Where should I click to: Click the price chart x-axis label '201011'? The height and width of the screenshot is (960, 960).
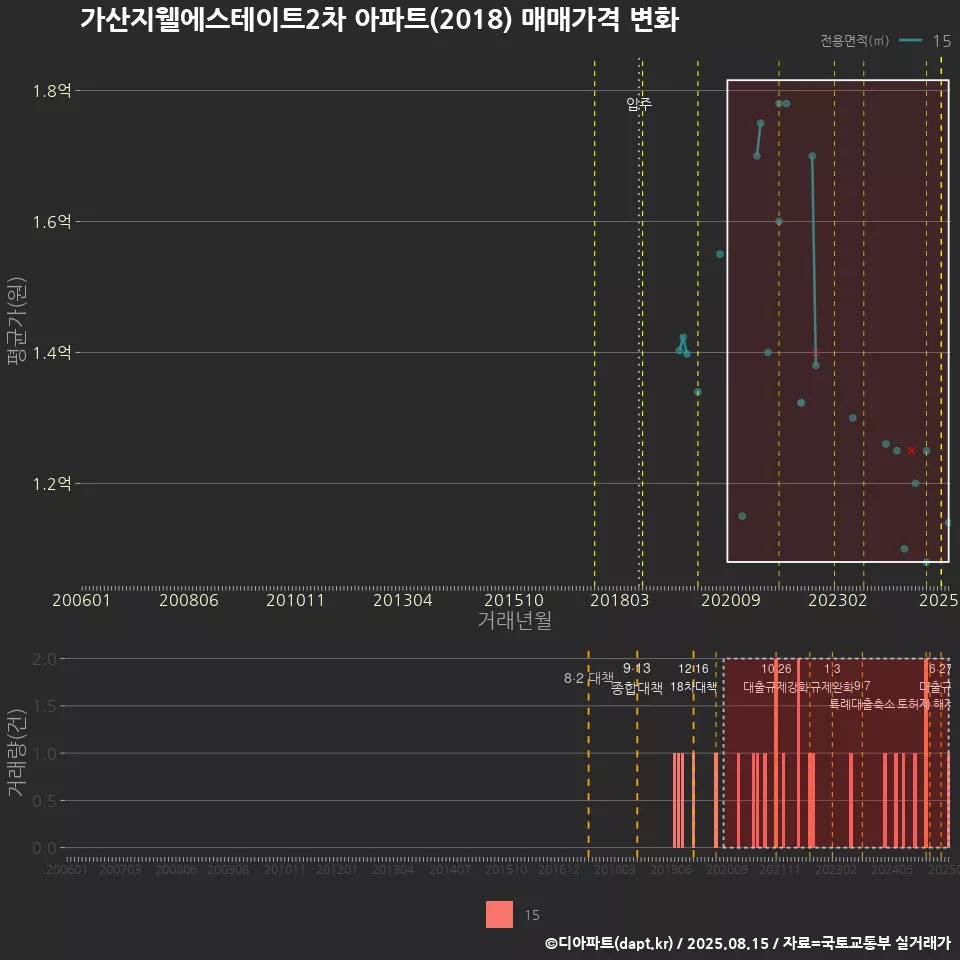[295, 600]
